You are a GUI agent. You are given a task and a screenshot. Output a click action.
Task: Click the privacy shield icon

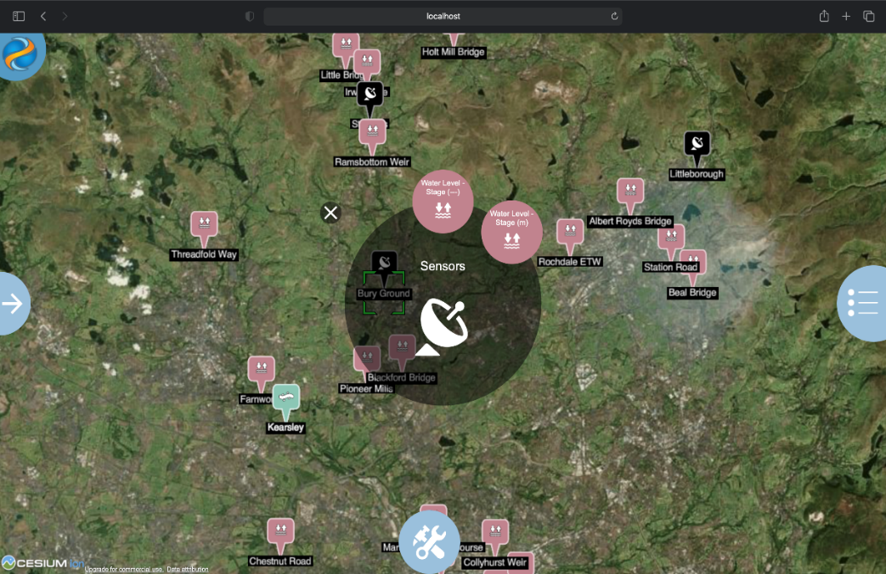[250, 16]
